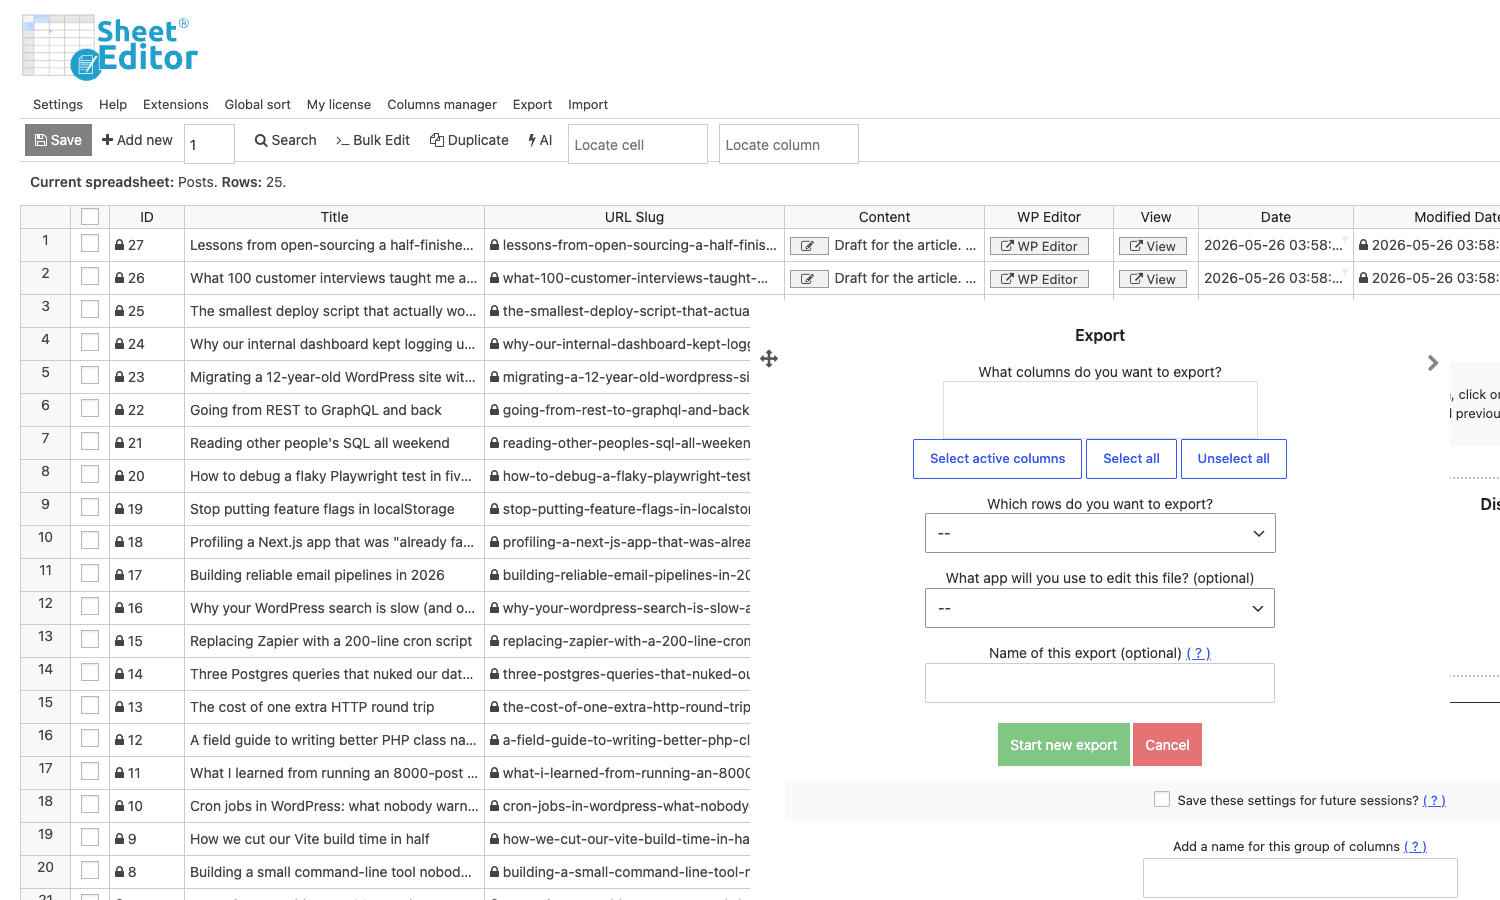Enable Save these settings for future sessions
The height and width of the screenshot is (900, 1500).
point(1162,799)
